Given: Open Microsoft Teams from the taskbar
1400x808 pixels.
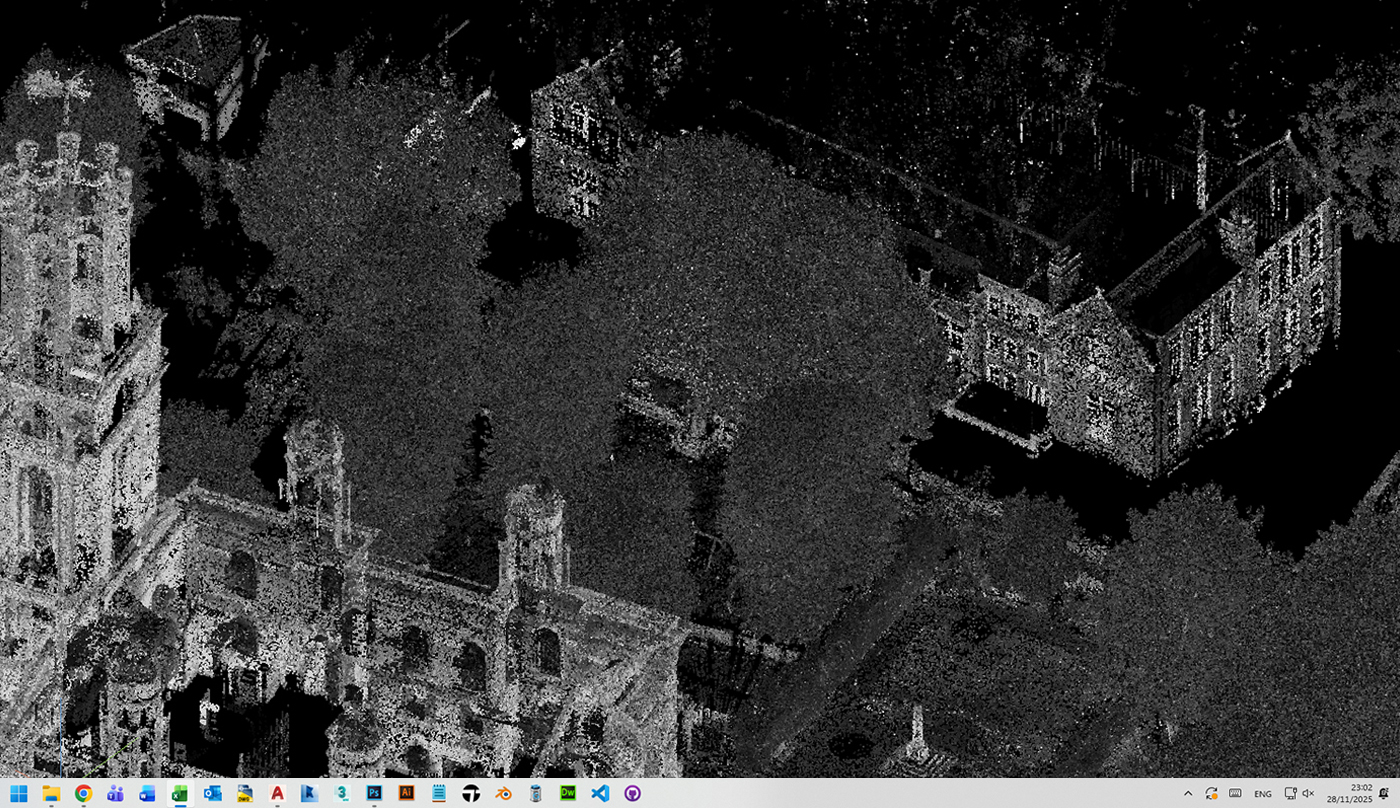Looking at the screenshot, I should point(115,793).
